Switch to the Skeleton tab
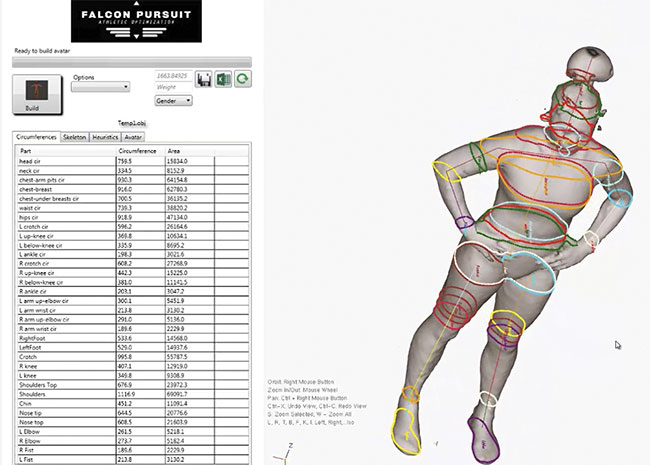650x465 pixels. (x=74, y=136)
